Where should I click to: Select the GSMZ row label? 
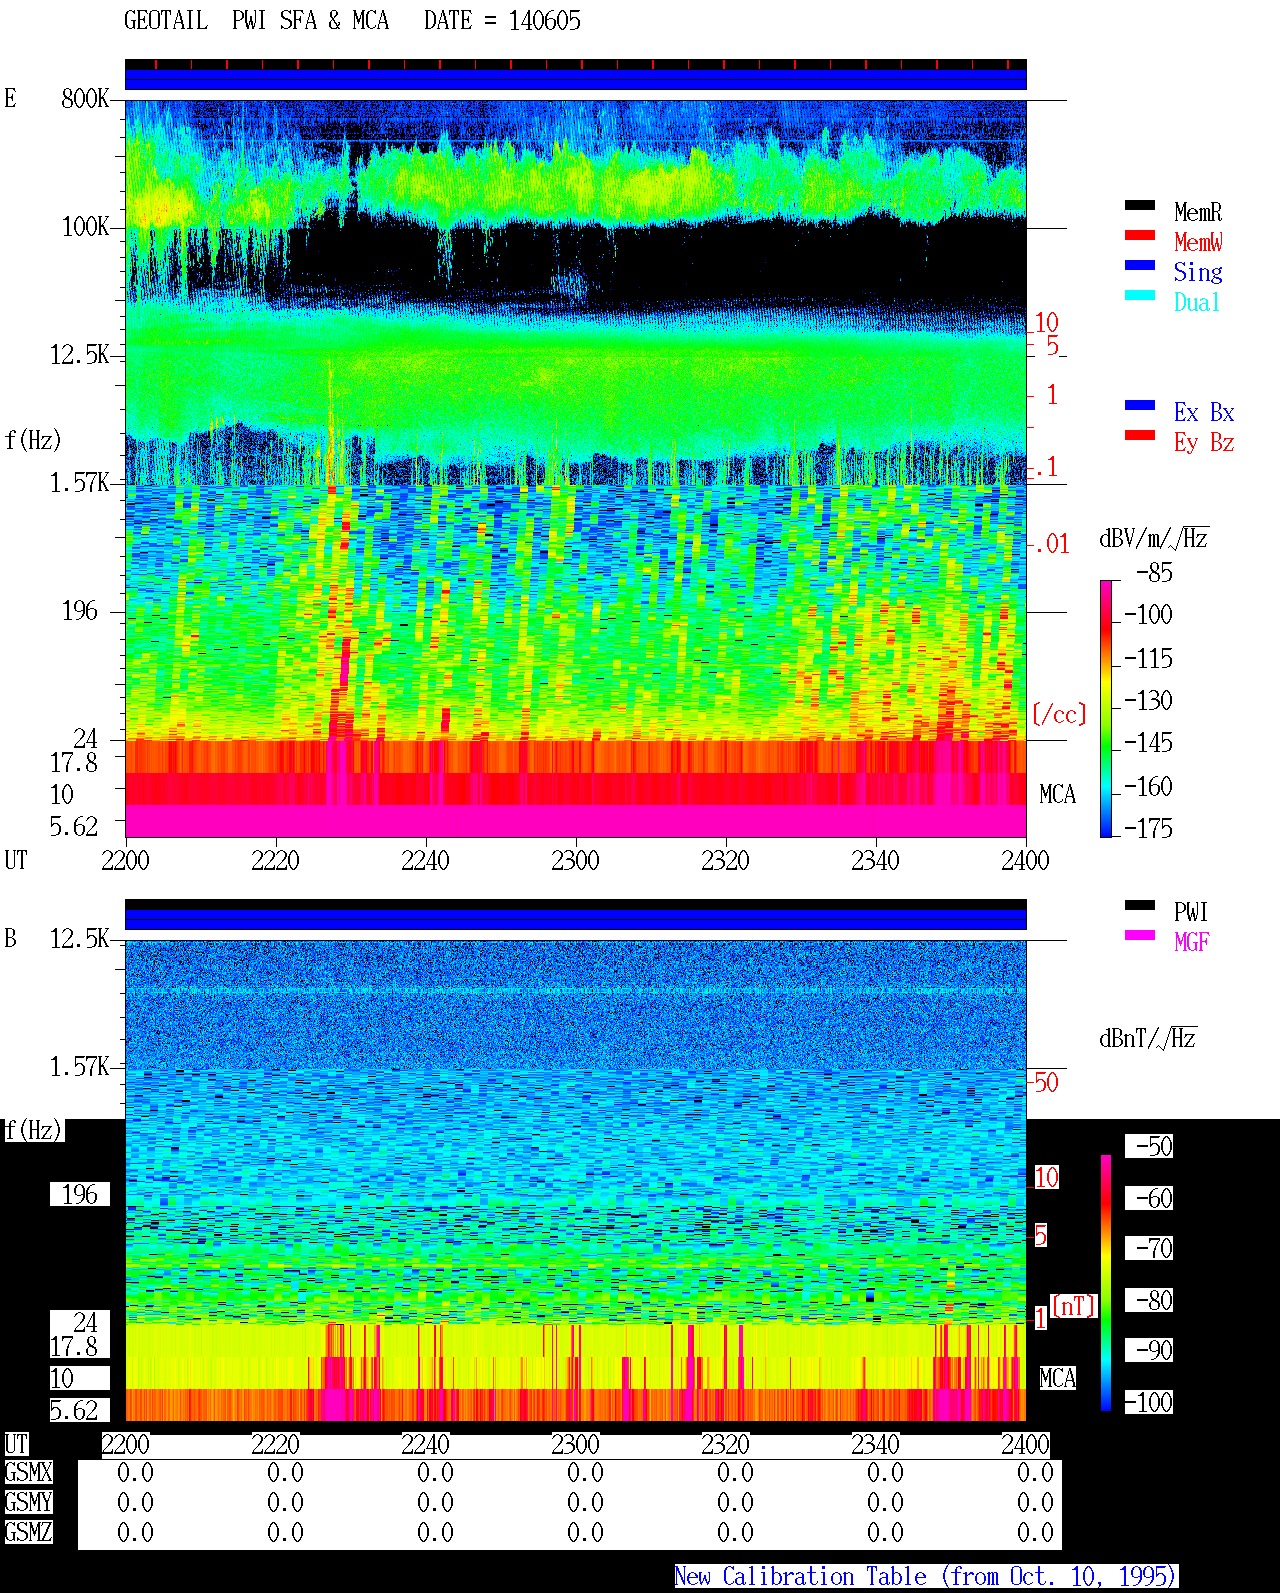28,1532
